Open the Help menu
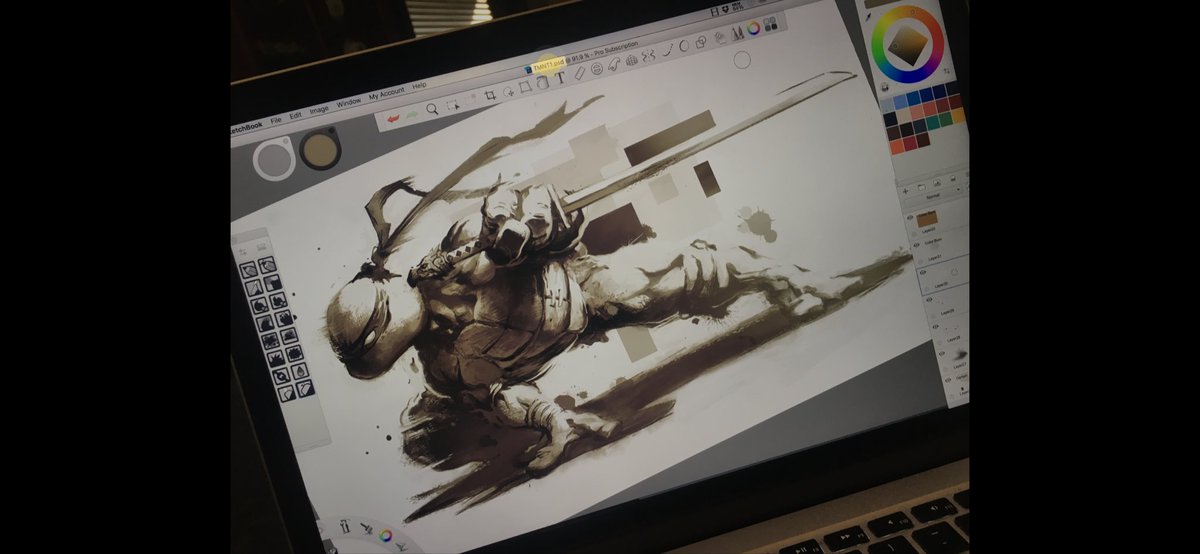 [x=419, y=86]
